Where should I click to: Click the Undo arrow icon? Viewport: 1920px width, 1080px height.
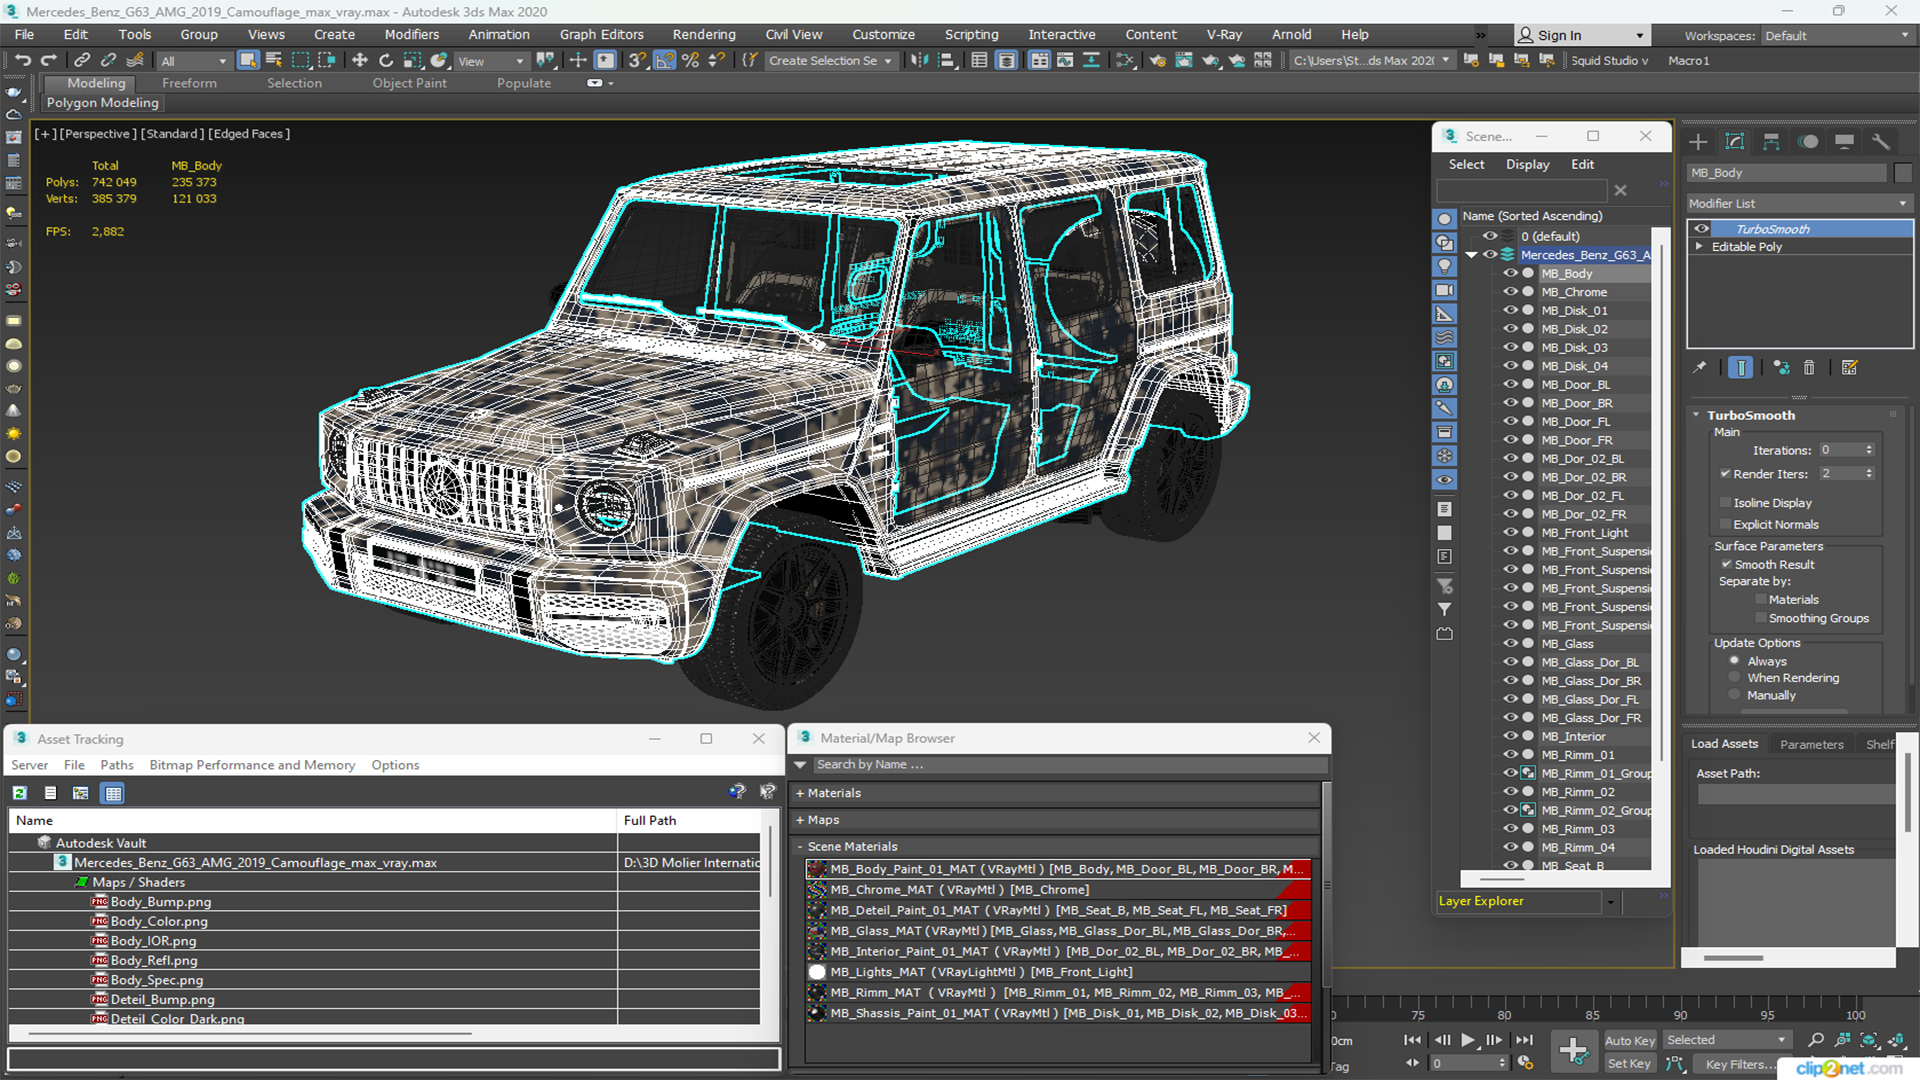click(22, 60)
